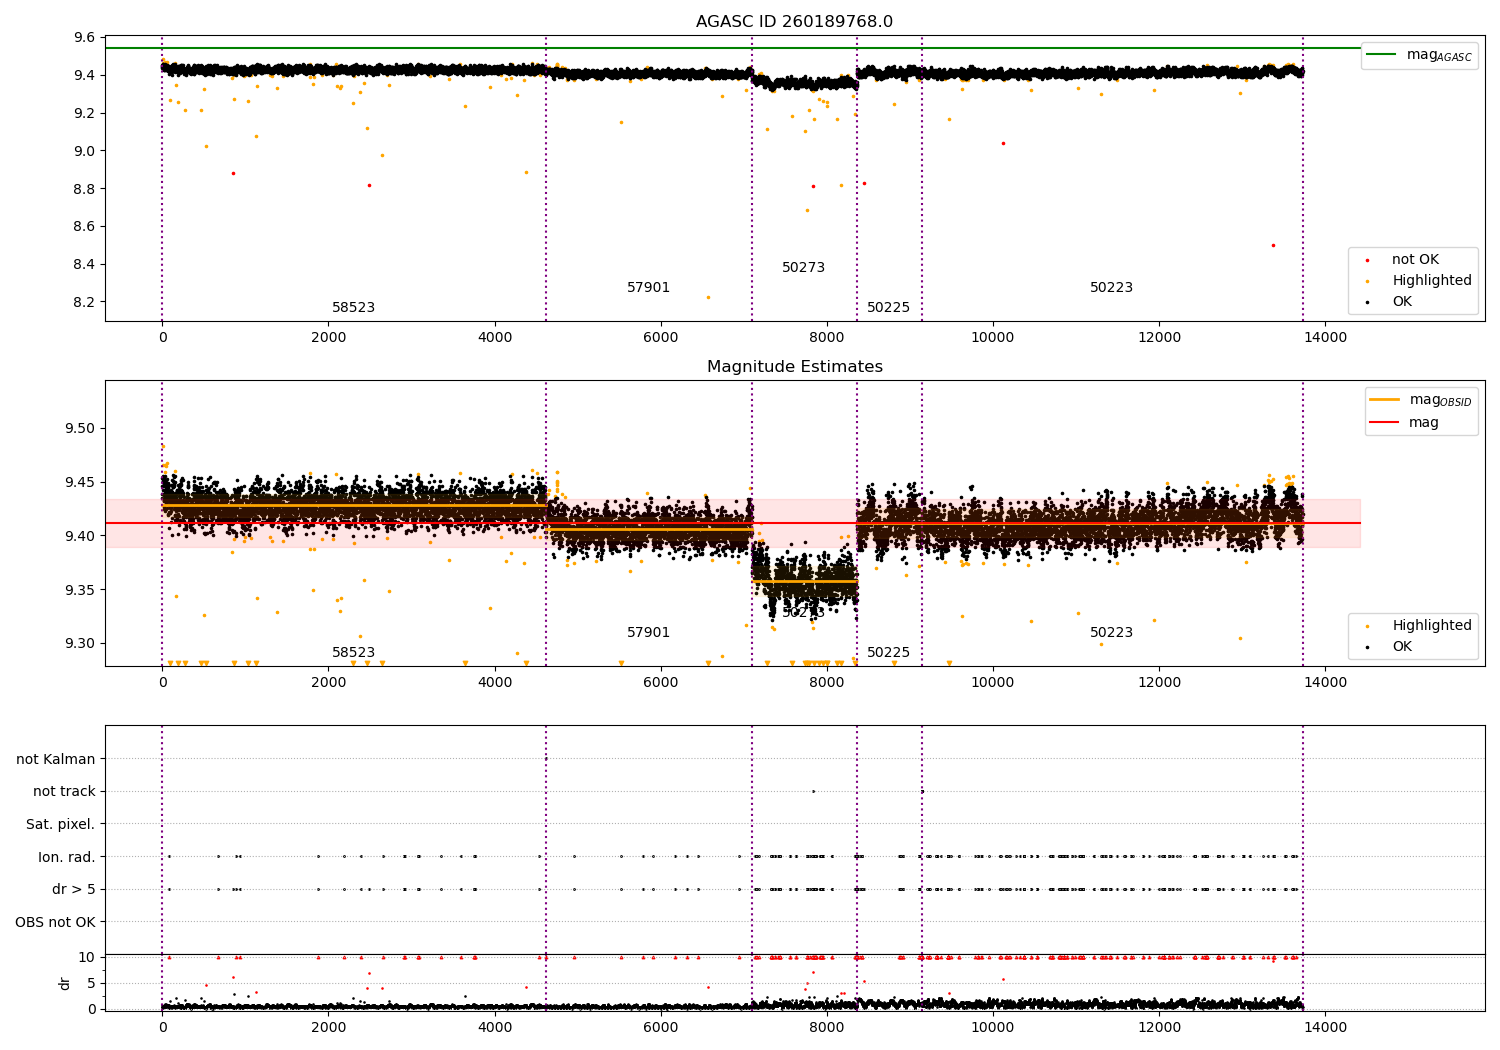Click the mag OBSID legend label

point(1440,400)
